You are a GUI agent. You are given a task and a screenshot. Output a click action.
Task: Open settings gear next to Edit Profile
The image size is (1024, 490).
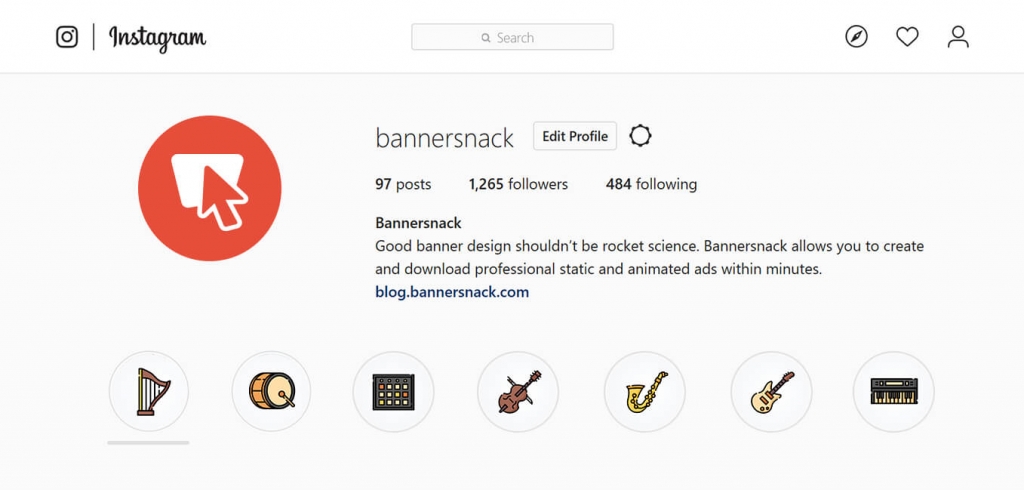click(640, 136)
